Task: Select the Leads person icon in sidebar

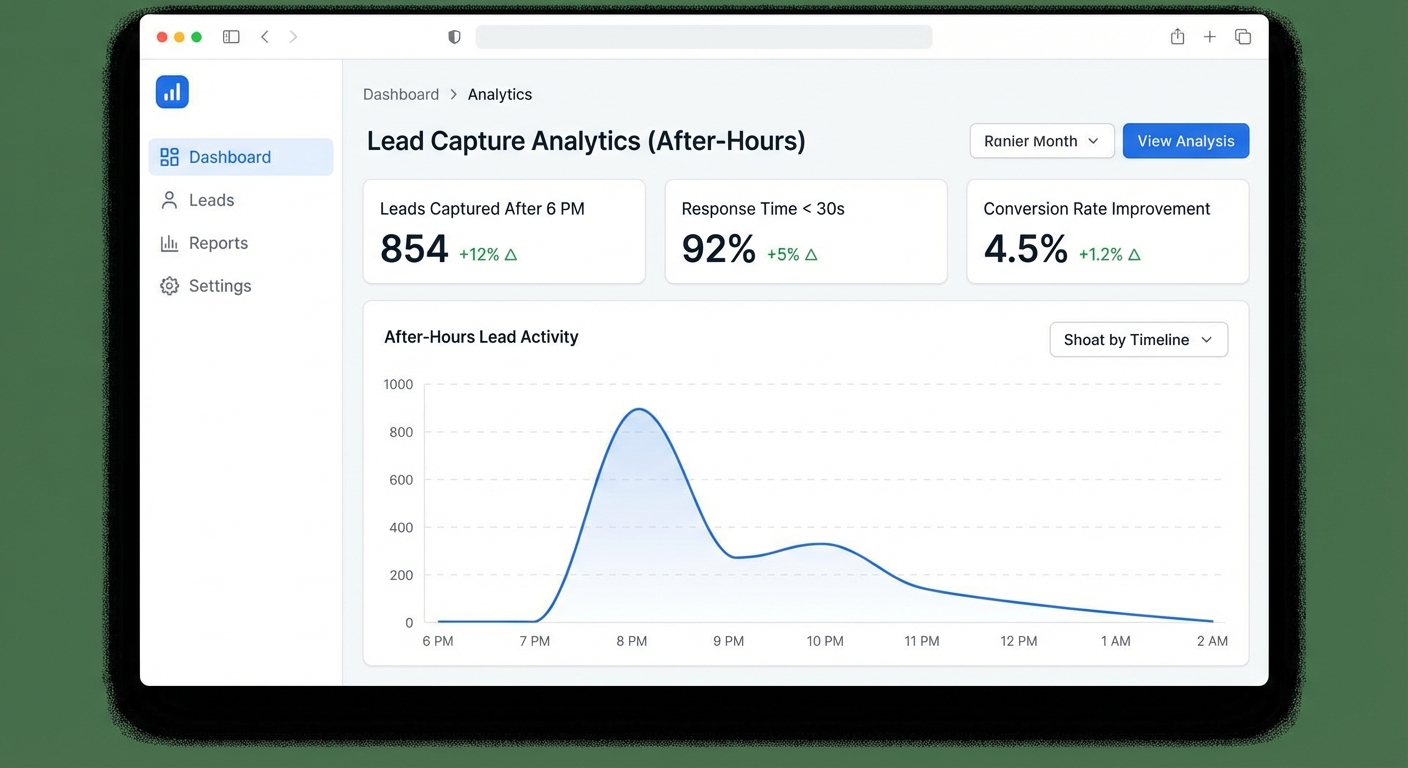Action: (168, 200)
